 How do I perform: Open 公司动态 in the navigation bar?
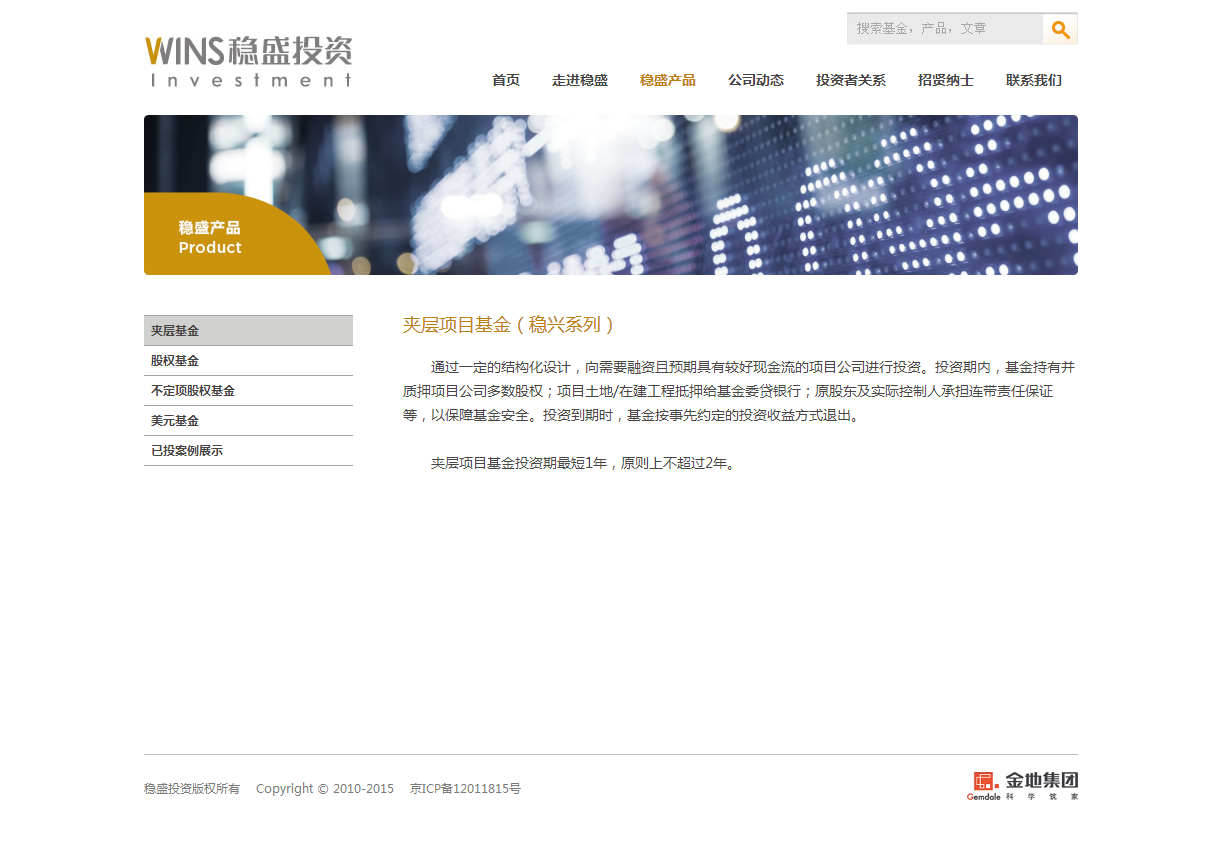point(756,80)
